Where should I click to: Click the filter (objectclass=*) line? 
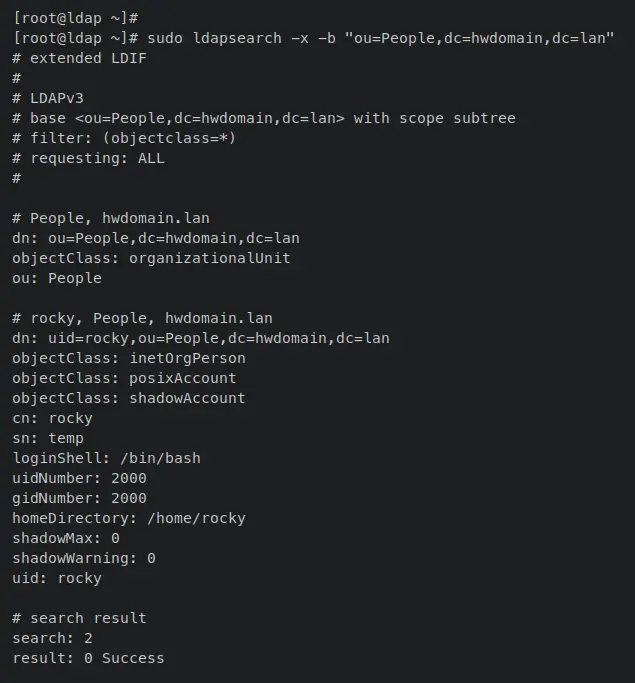point(124,138)
